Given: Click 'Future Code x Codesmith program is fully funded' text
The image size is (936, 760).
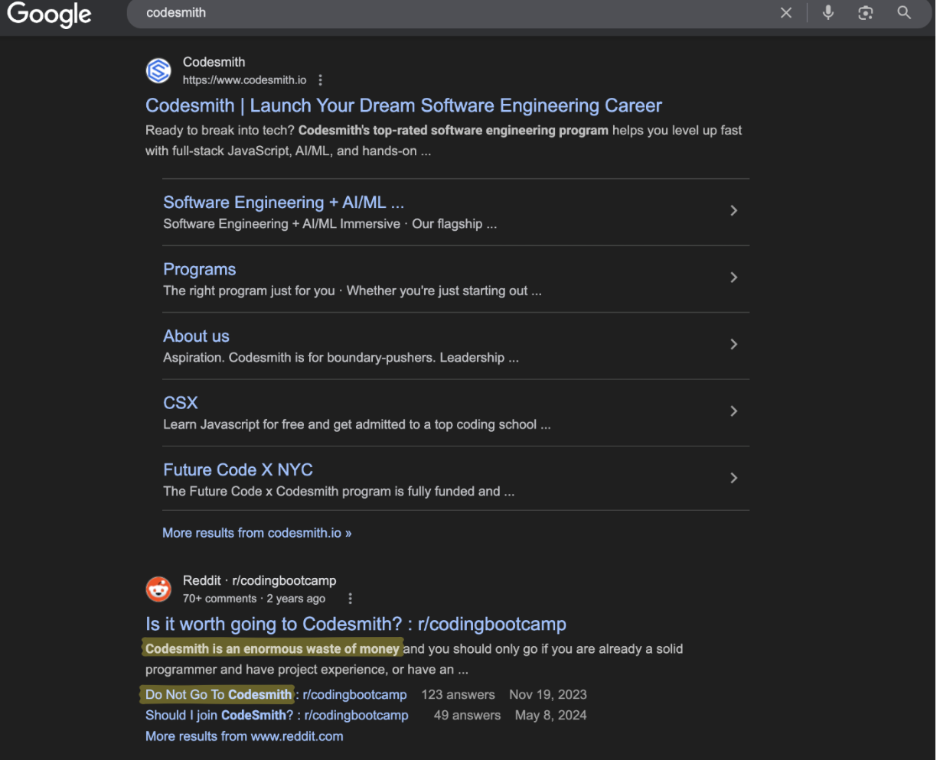Looking at the screenshot, I should [339, 491].
